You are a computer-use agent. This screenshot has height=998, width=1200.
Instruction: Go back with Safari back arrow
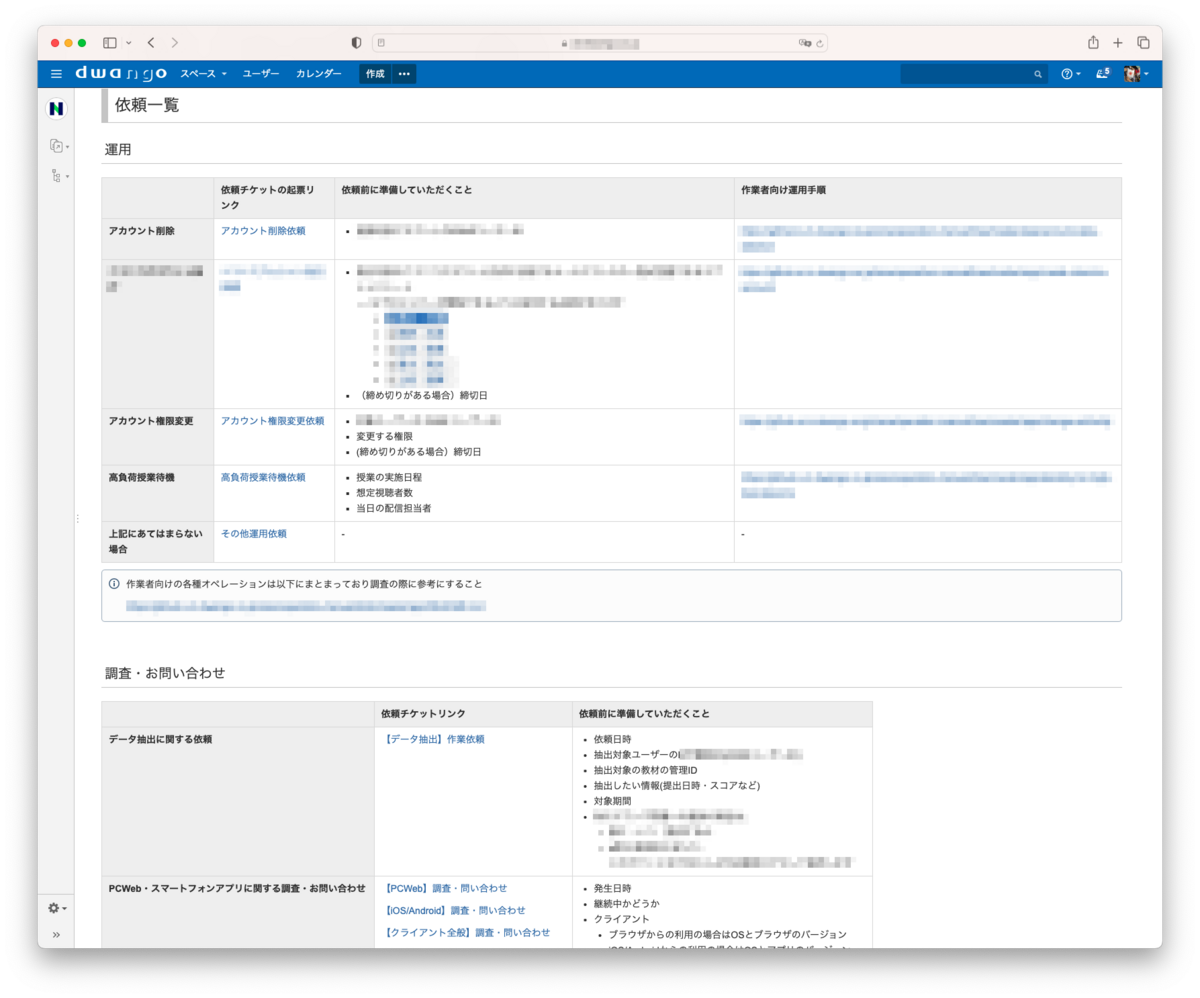tap(151, 43)
